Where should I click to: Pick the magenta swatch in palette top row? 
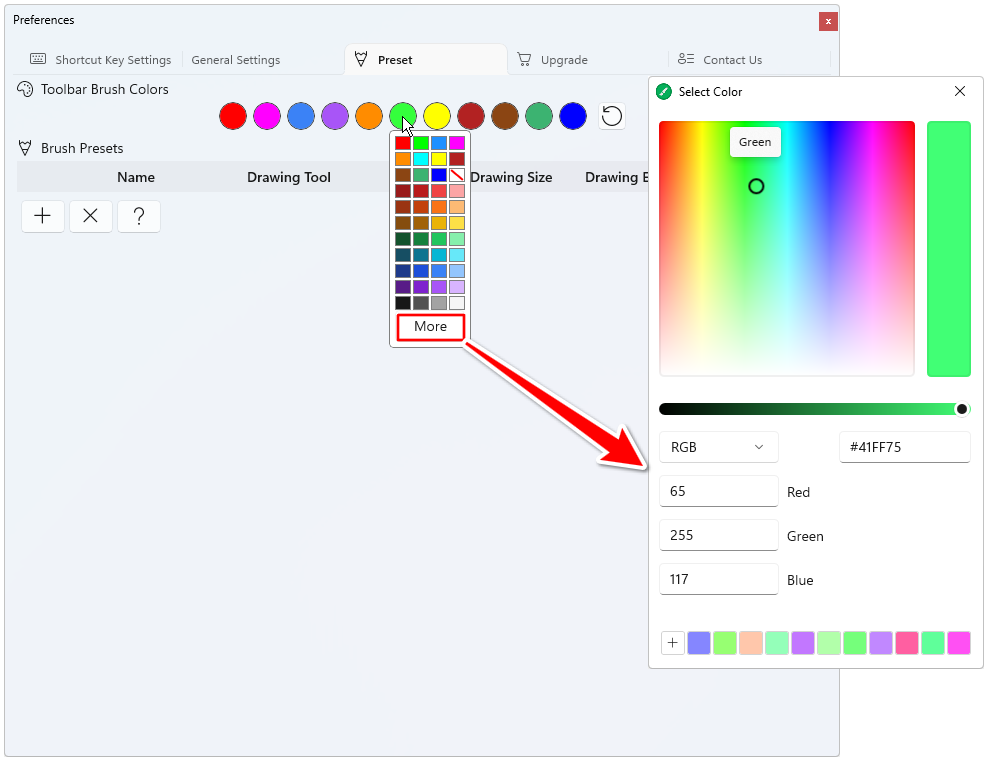click(457, 143)
